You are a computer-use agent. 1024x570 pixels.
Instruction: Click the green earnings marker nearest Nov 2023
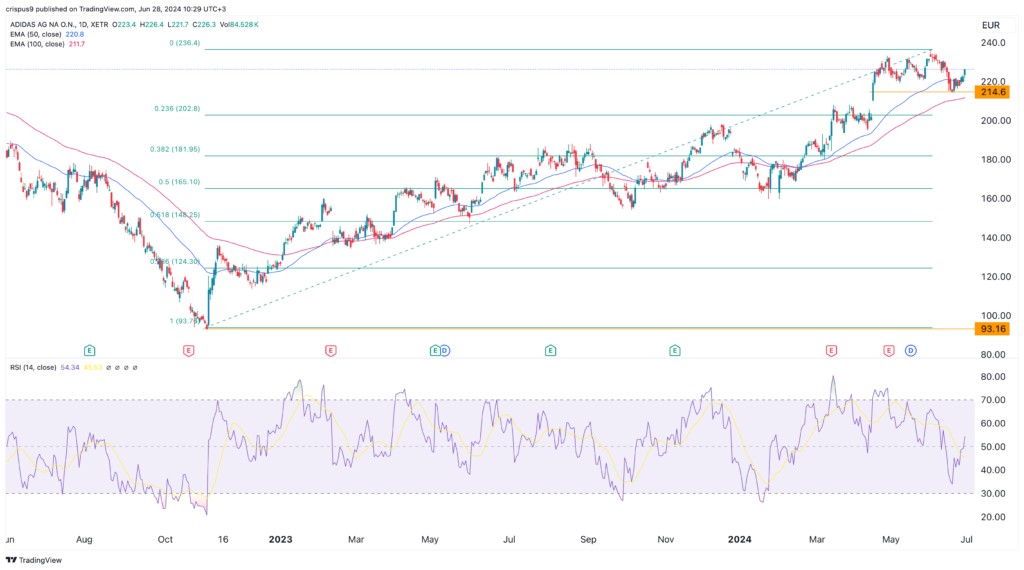click(675, 351)
